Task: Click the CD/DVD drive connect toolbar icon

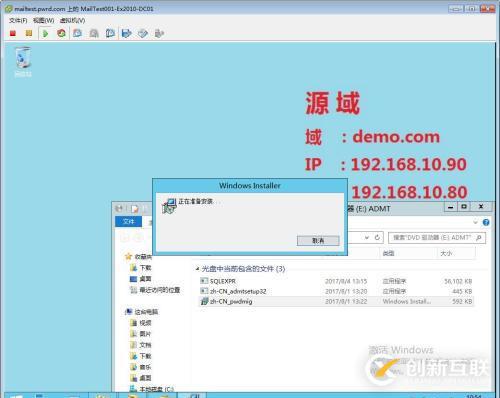Action: click(x=143, y=33)
